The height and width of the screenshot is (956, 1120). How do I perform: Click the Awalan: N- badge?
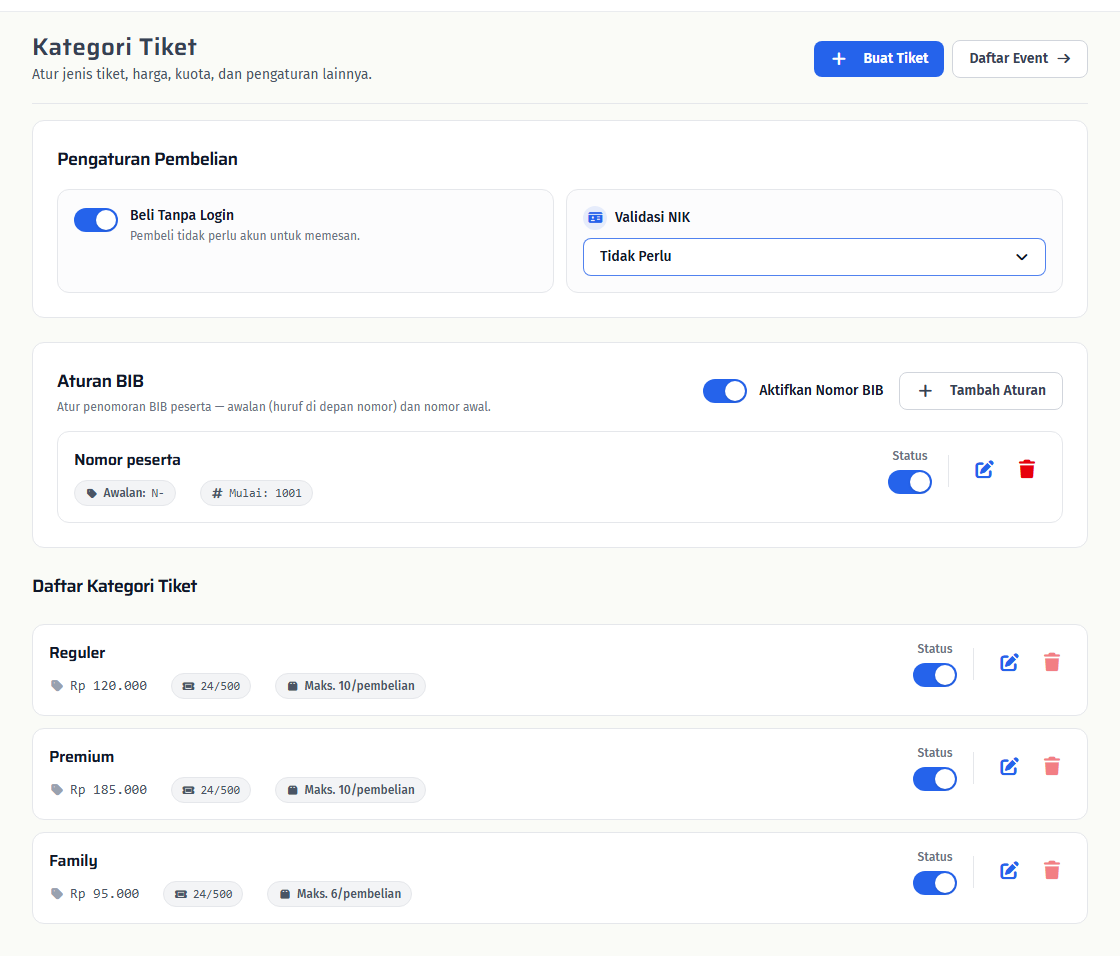[x=125, y=493]
